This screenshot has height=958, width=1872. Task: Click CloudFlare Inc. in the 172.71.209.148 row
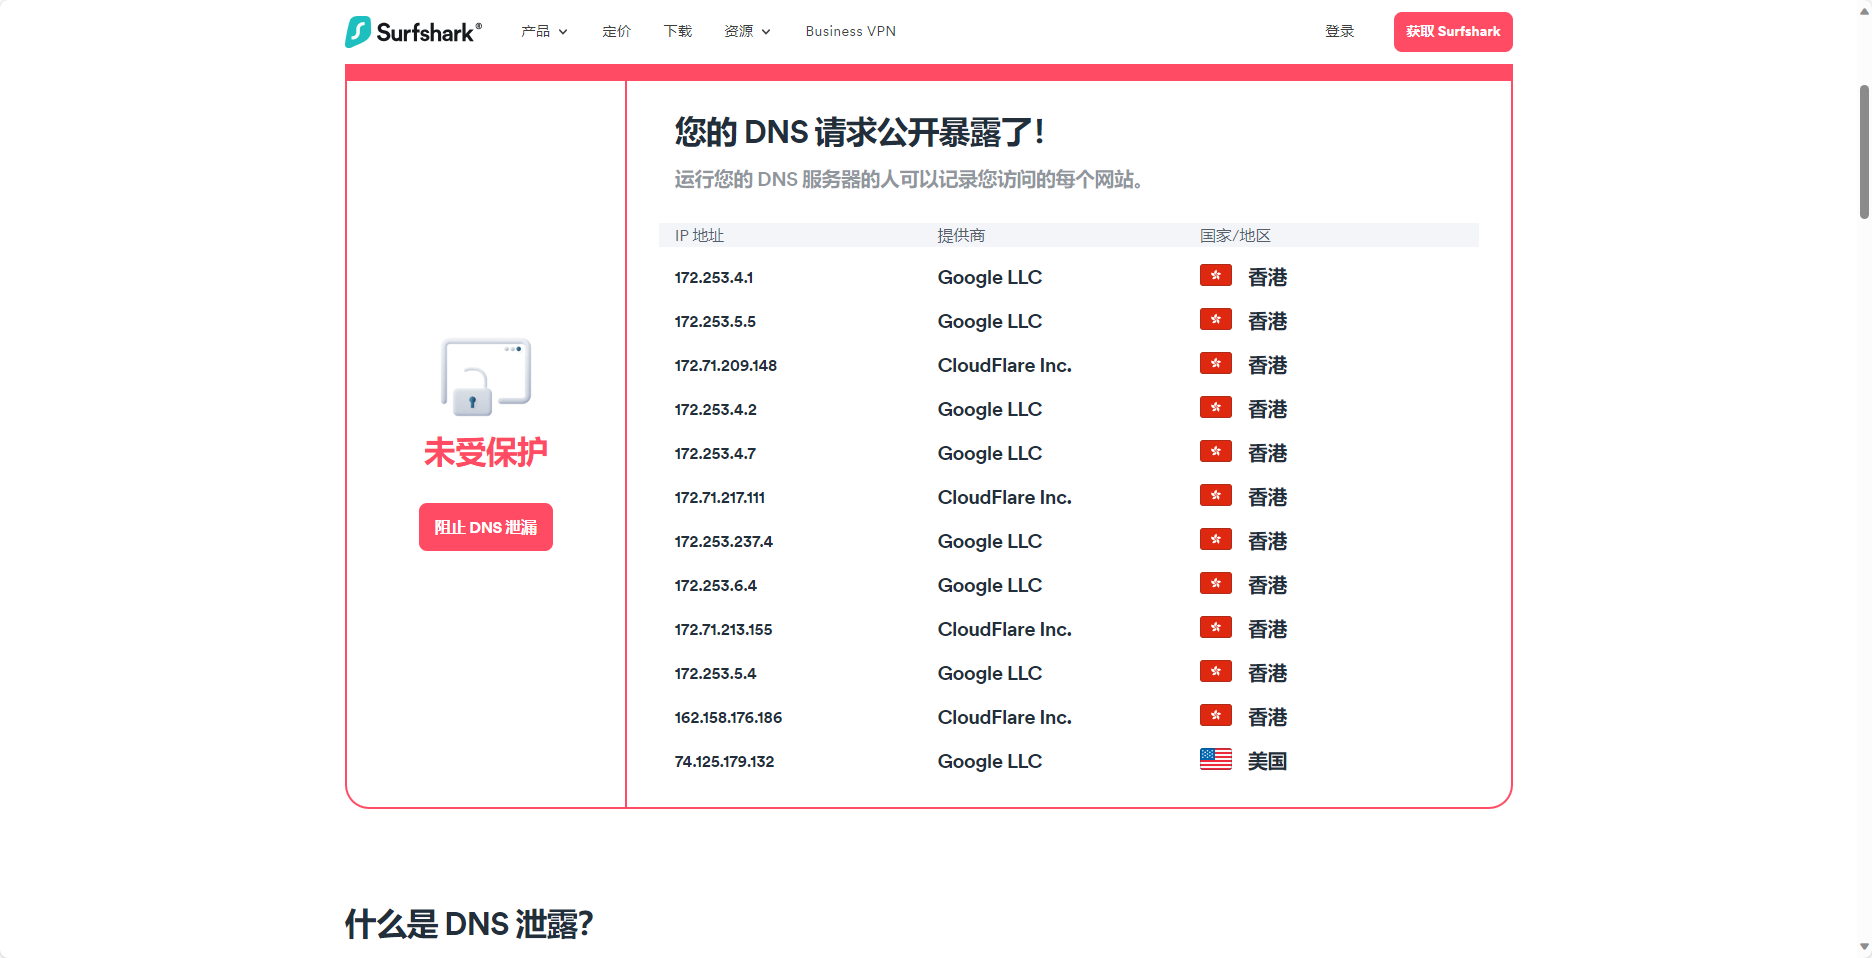(1005, 366)
